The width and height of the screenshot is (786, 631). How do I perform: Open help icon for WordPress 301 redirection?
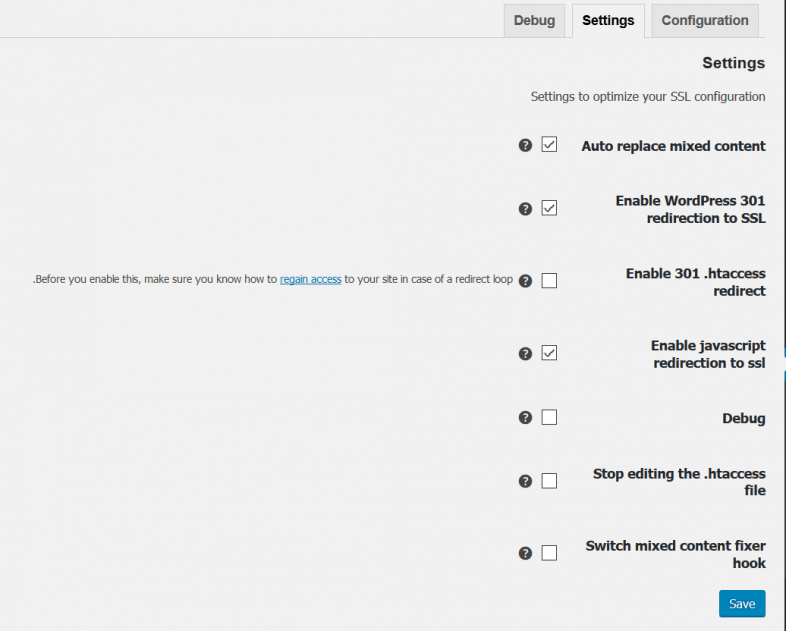(525, 208)
